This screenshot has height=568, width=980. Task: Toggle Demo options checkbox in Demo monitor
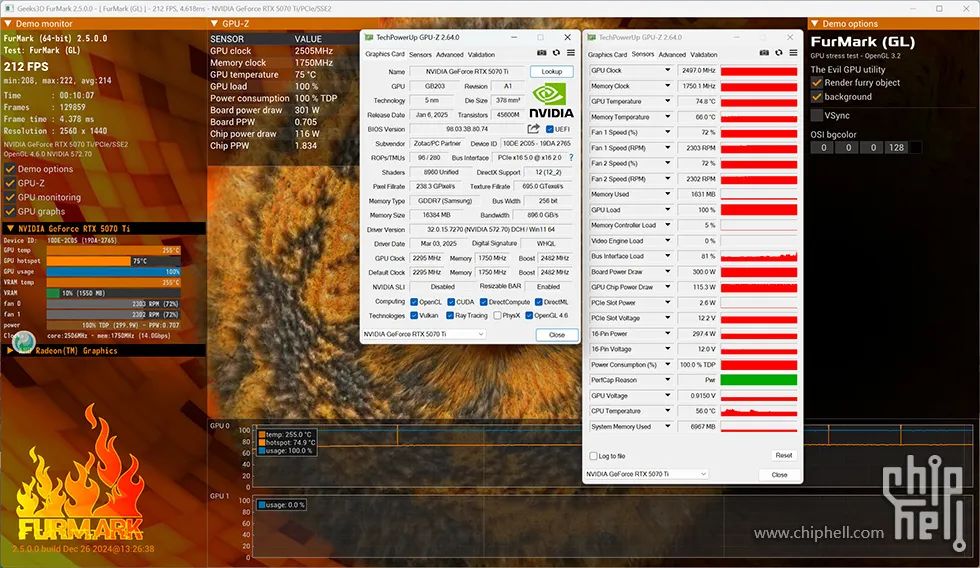click(10, 169)
